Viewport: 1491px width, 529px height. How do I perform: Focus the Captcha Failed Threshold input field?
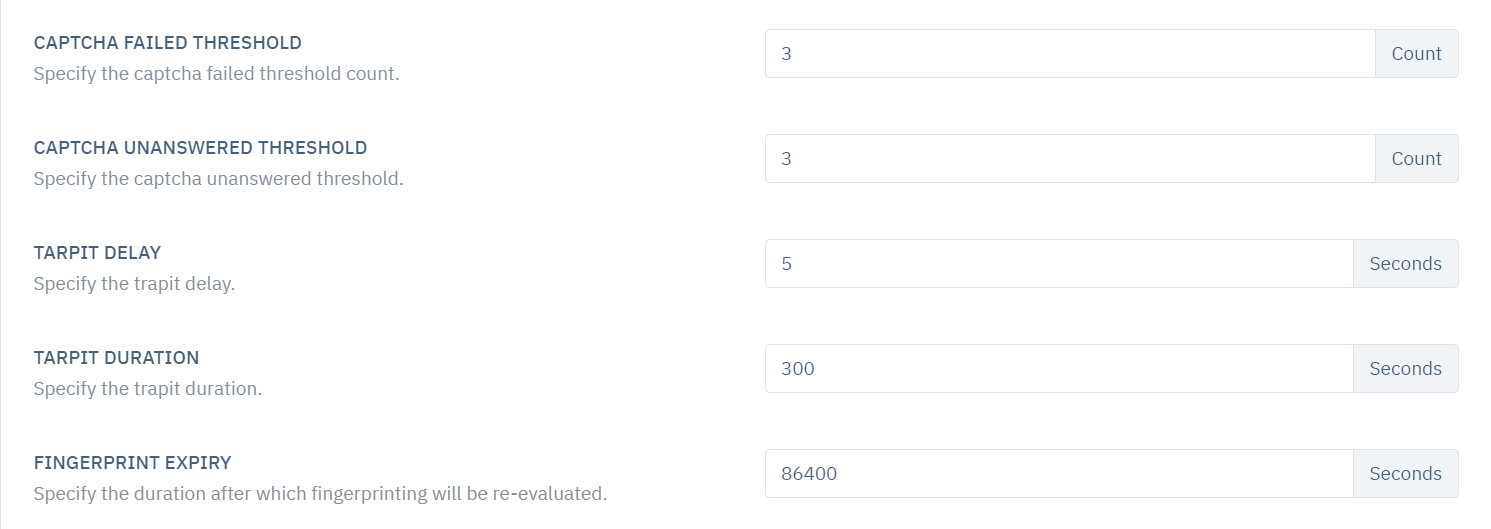coord(1070,54)
